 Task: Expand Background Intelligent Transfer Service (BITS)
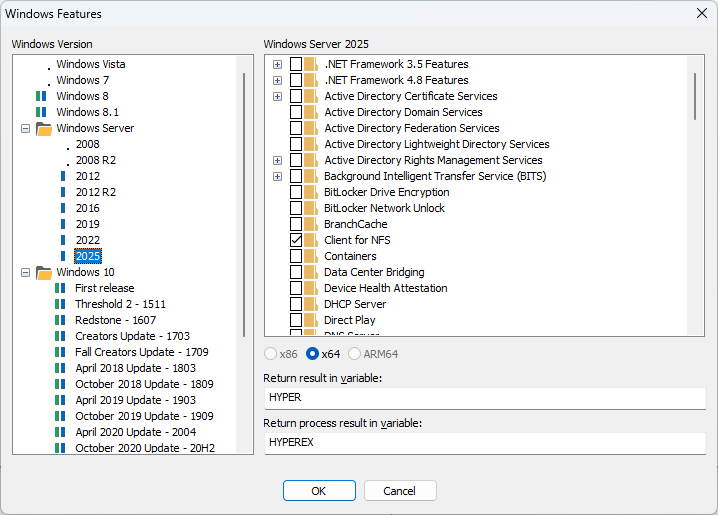pyautogui.click(x=277, y=177)
